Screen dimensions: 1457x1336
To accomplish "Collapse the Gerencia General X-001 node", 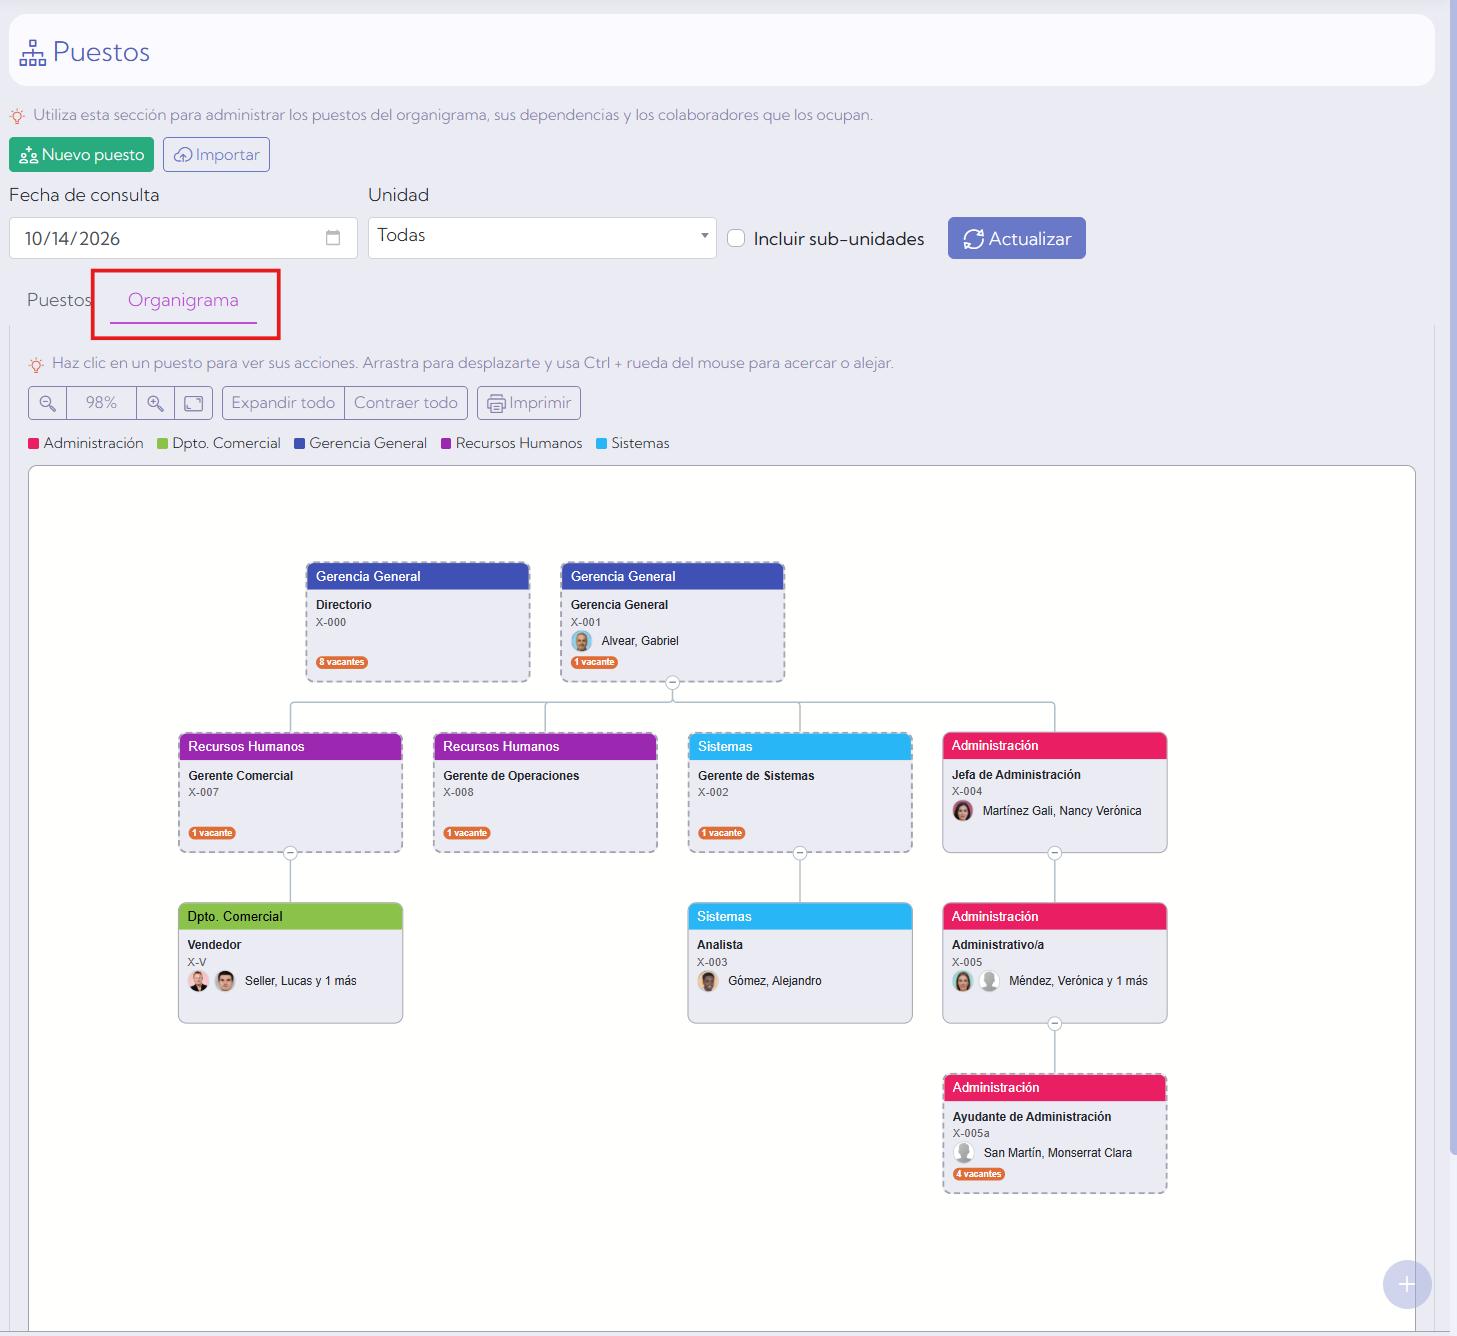I will coord(673,683).
